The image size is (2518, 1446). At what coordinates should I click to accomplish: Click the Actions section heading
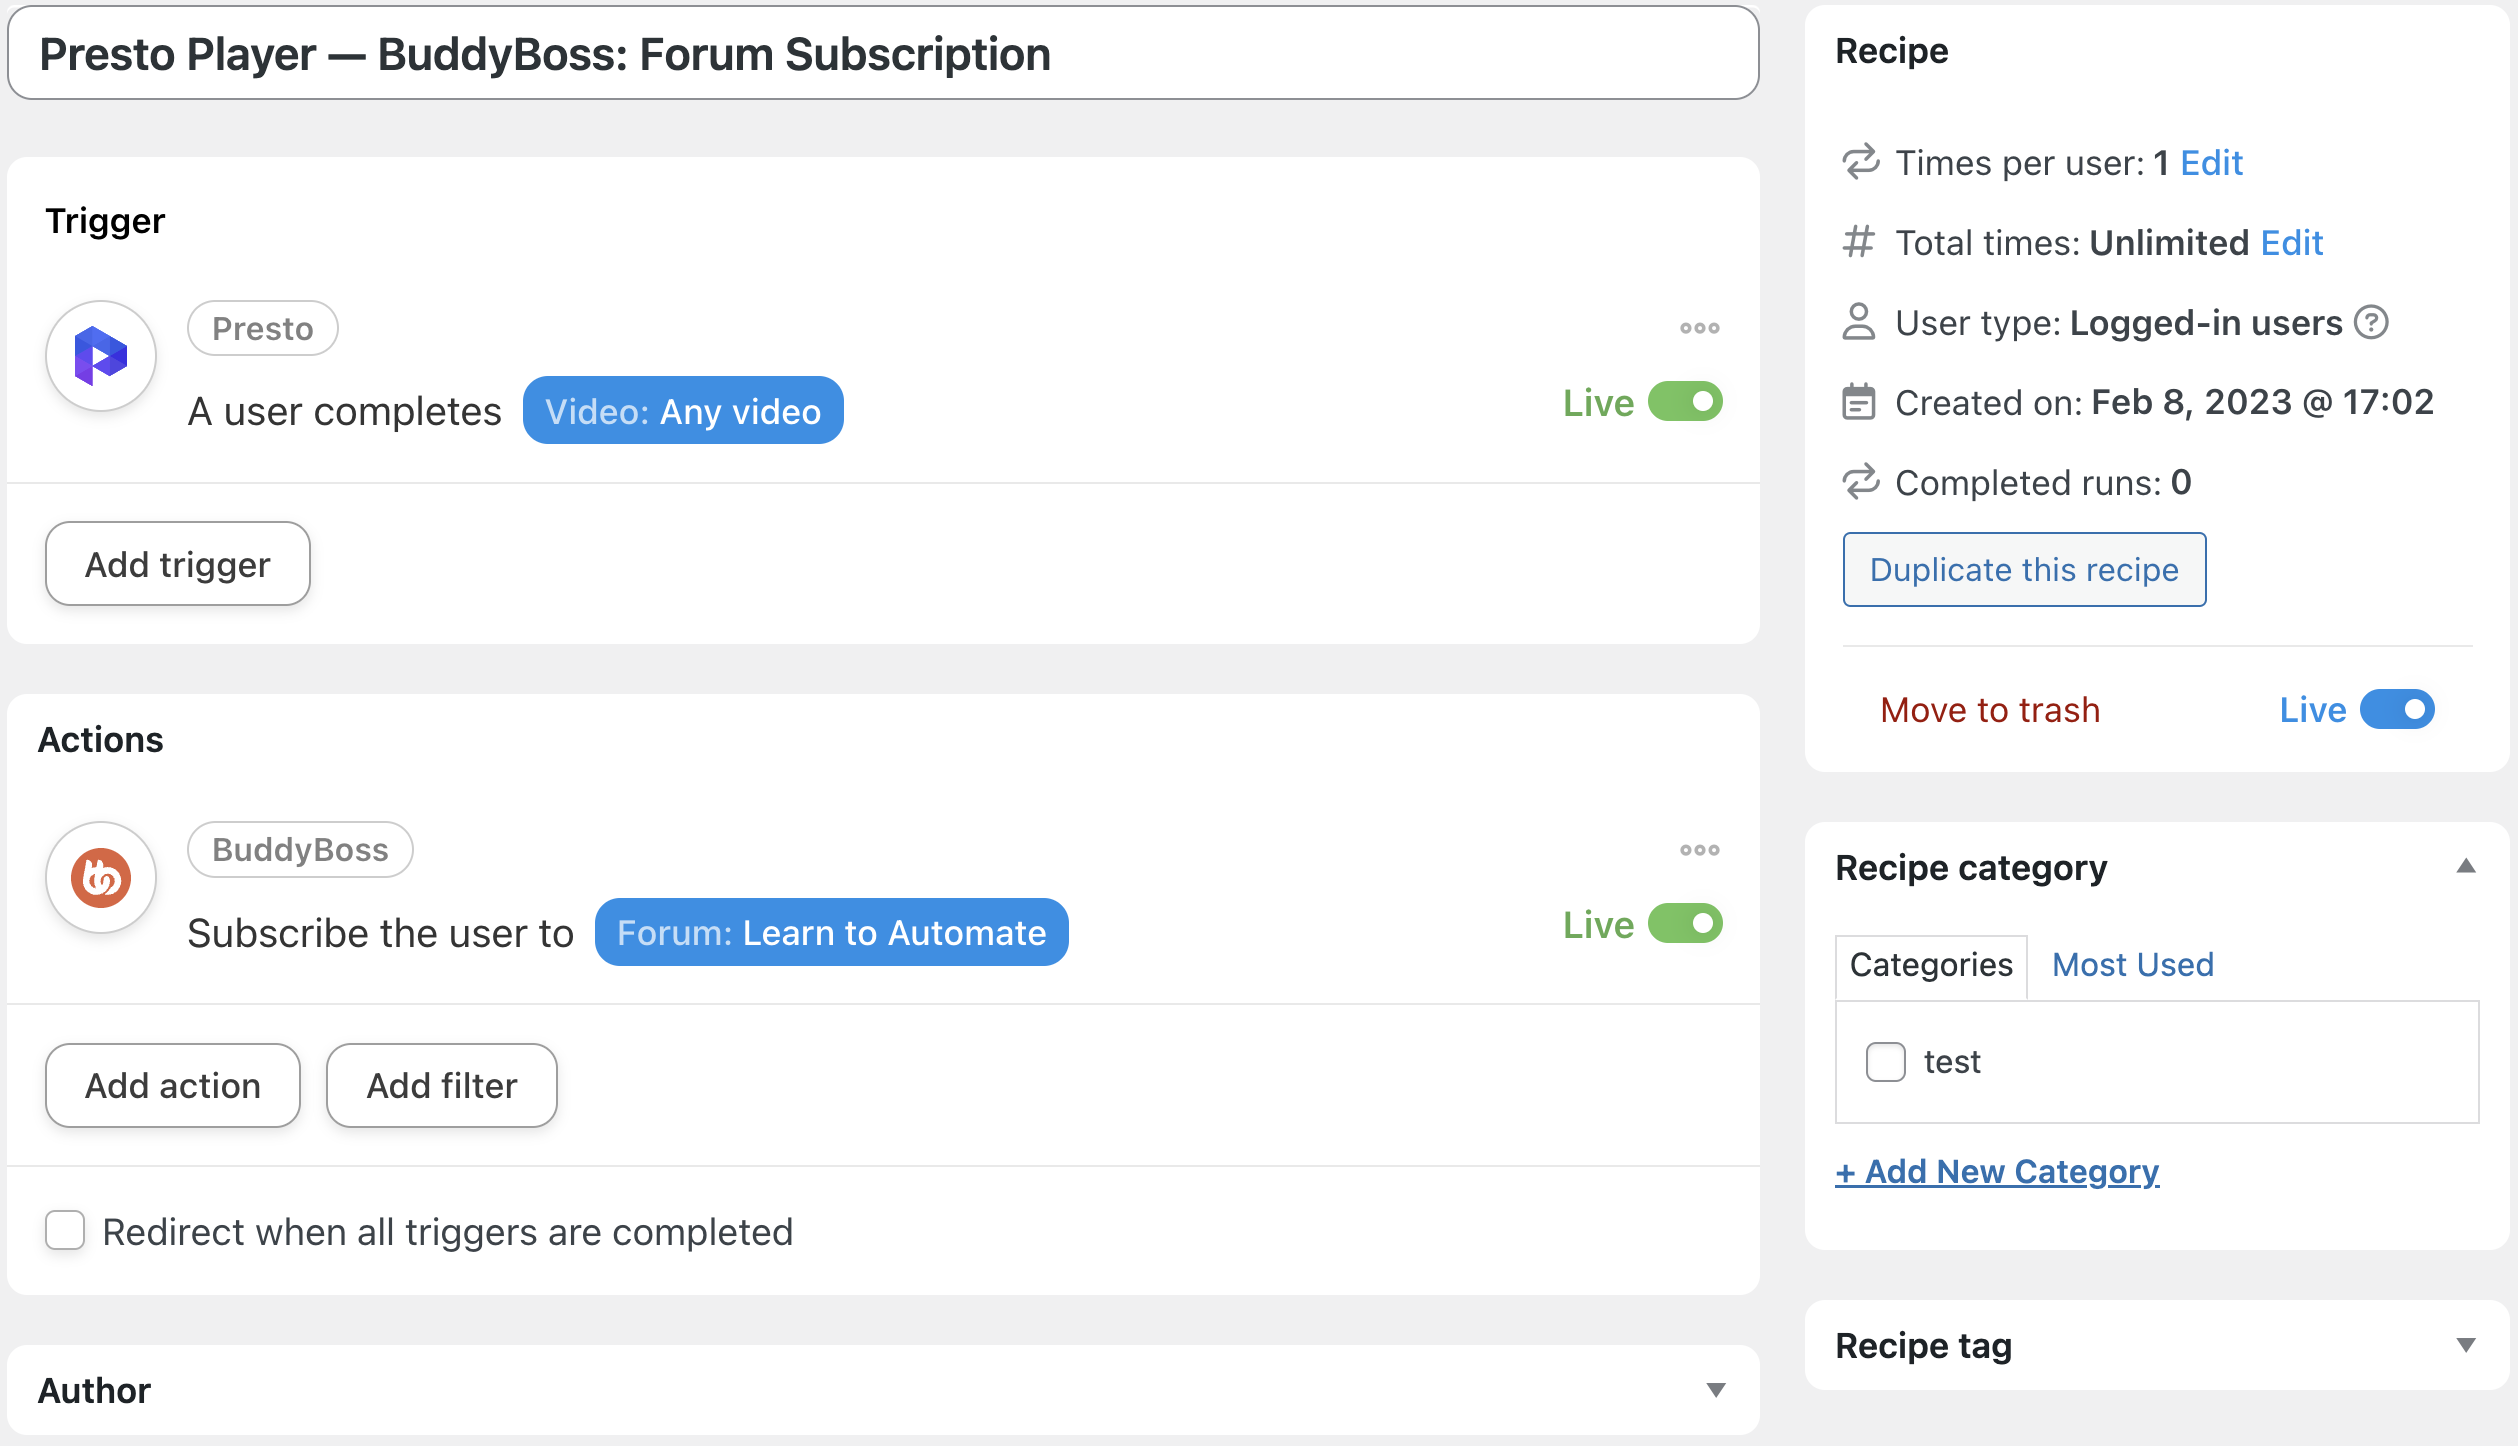point(100,740)
